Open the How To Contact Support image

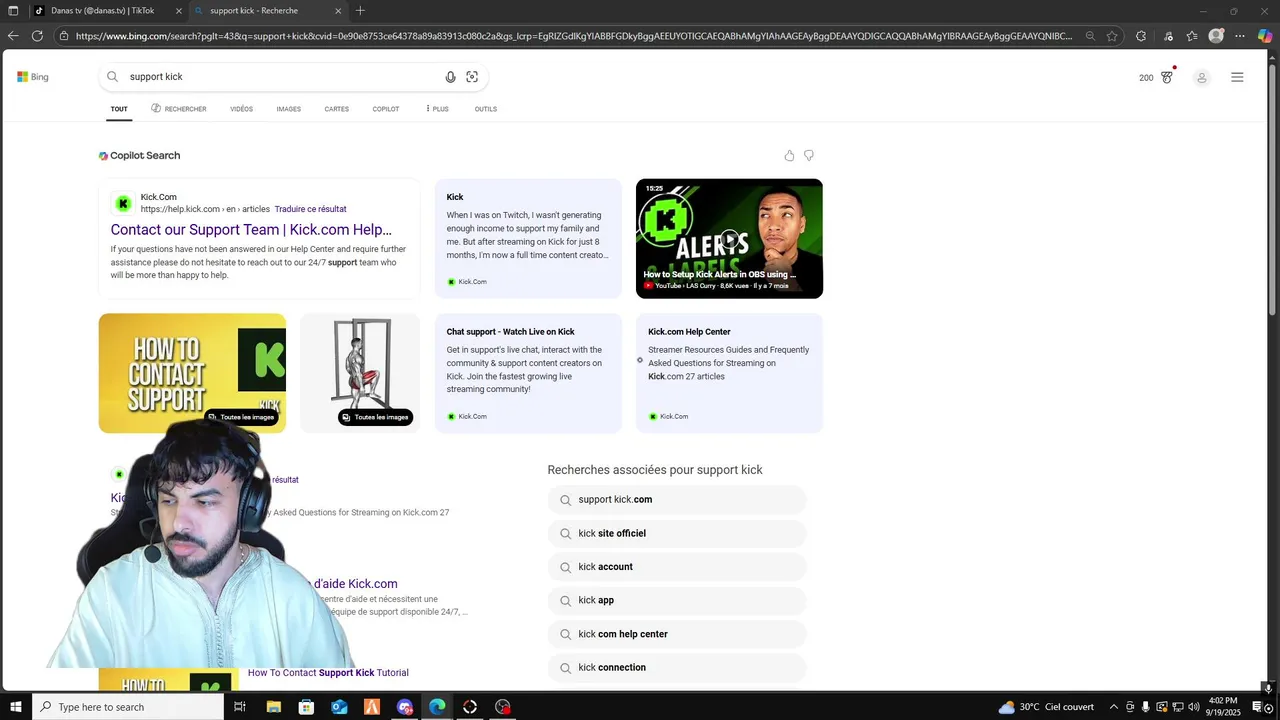click(x=192, y=373)
